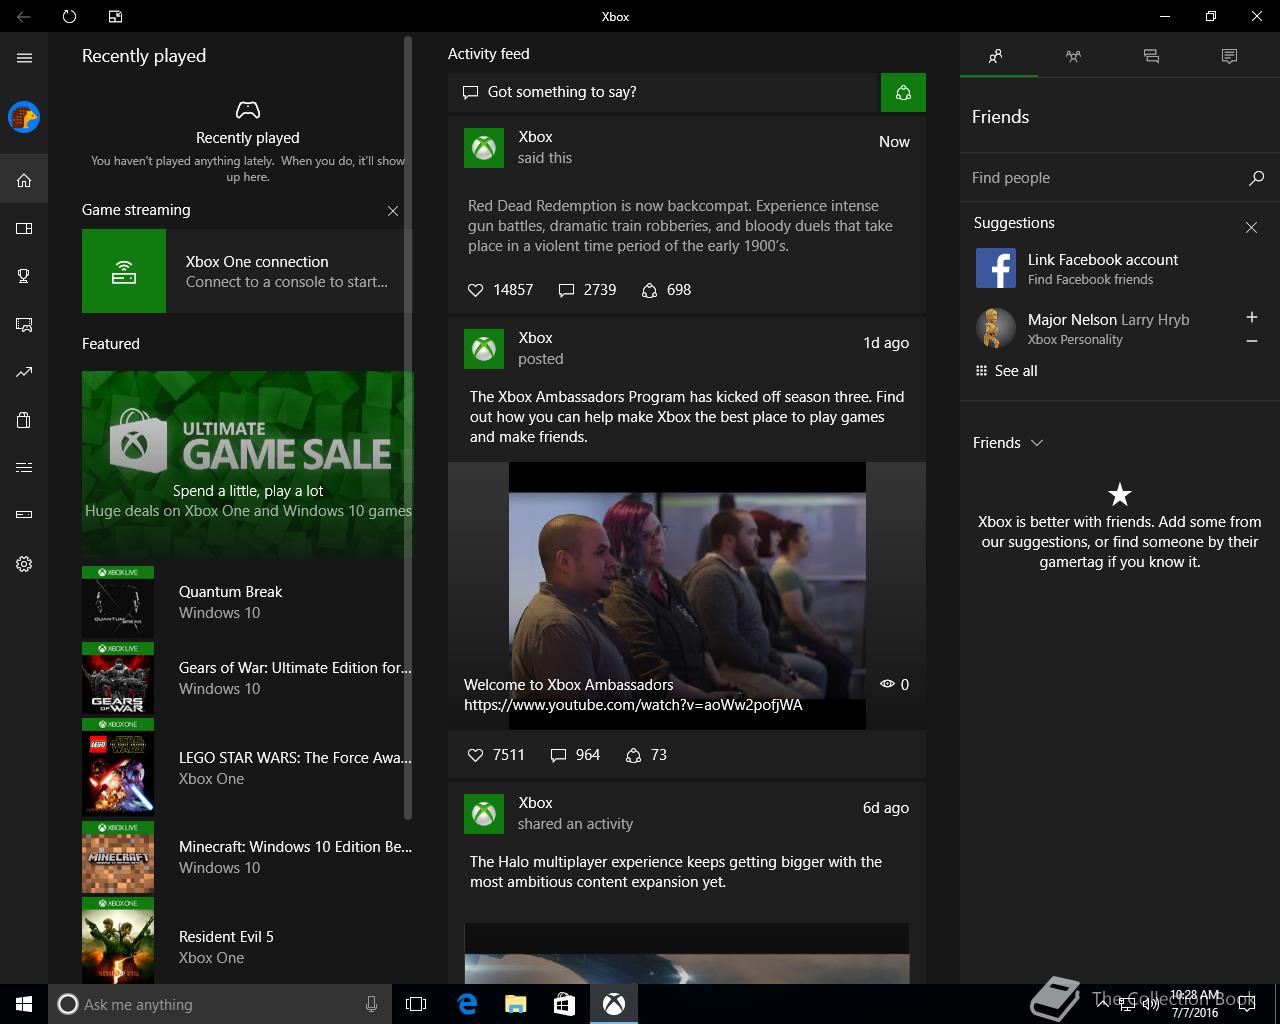
Task: Click the pop-out icon in title bar
Action: [115, 16]
